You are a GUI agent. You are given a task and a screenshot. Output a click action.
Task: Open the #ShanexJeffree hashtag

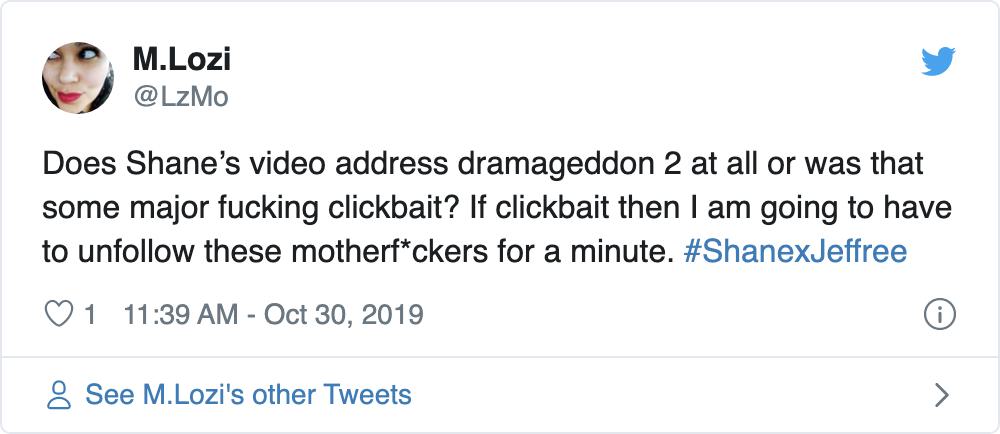(x=795, y=250)
